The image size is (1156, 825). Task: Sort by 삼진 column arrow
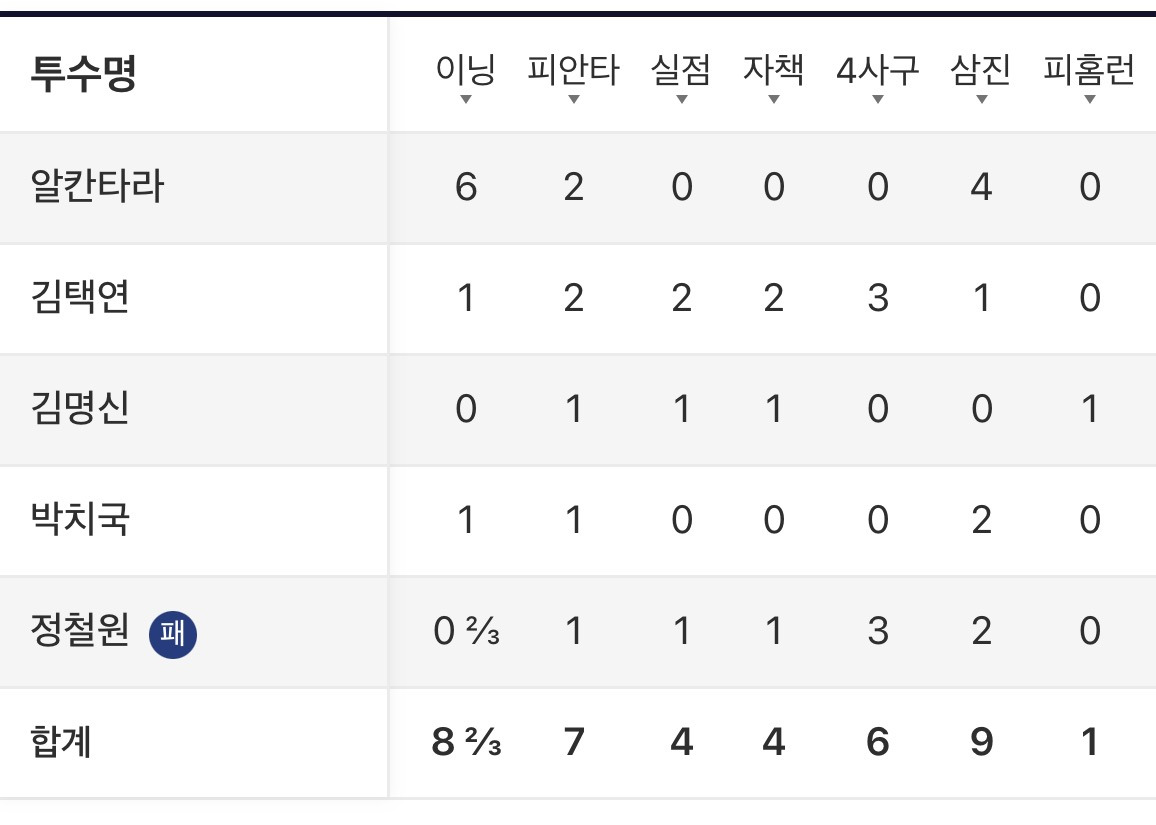click(981, 100)
